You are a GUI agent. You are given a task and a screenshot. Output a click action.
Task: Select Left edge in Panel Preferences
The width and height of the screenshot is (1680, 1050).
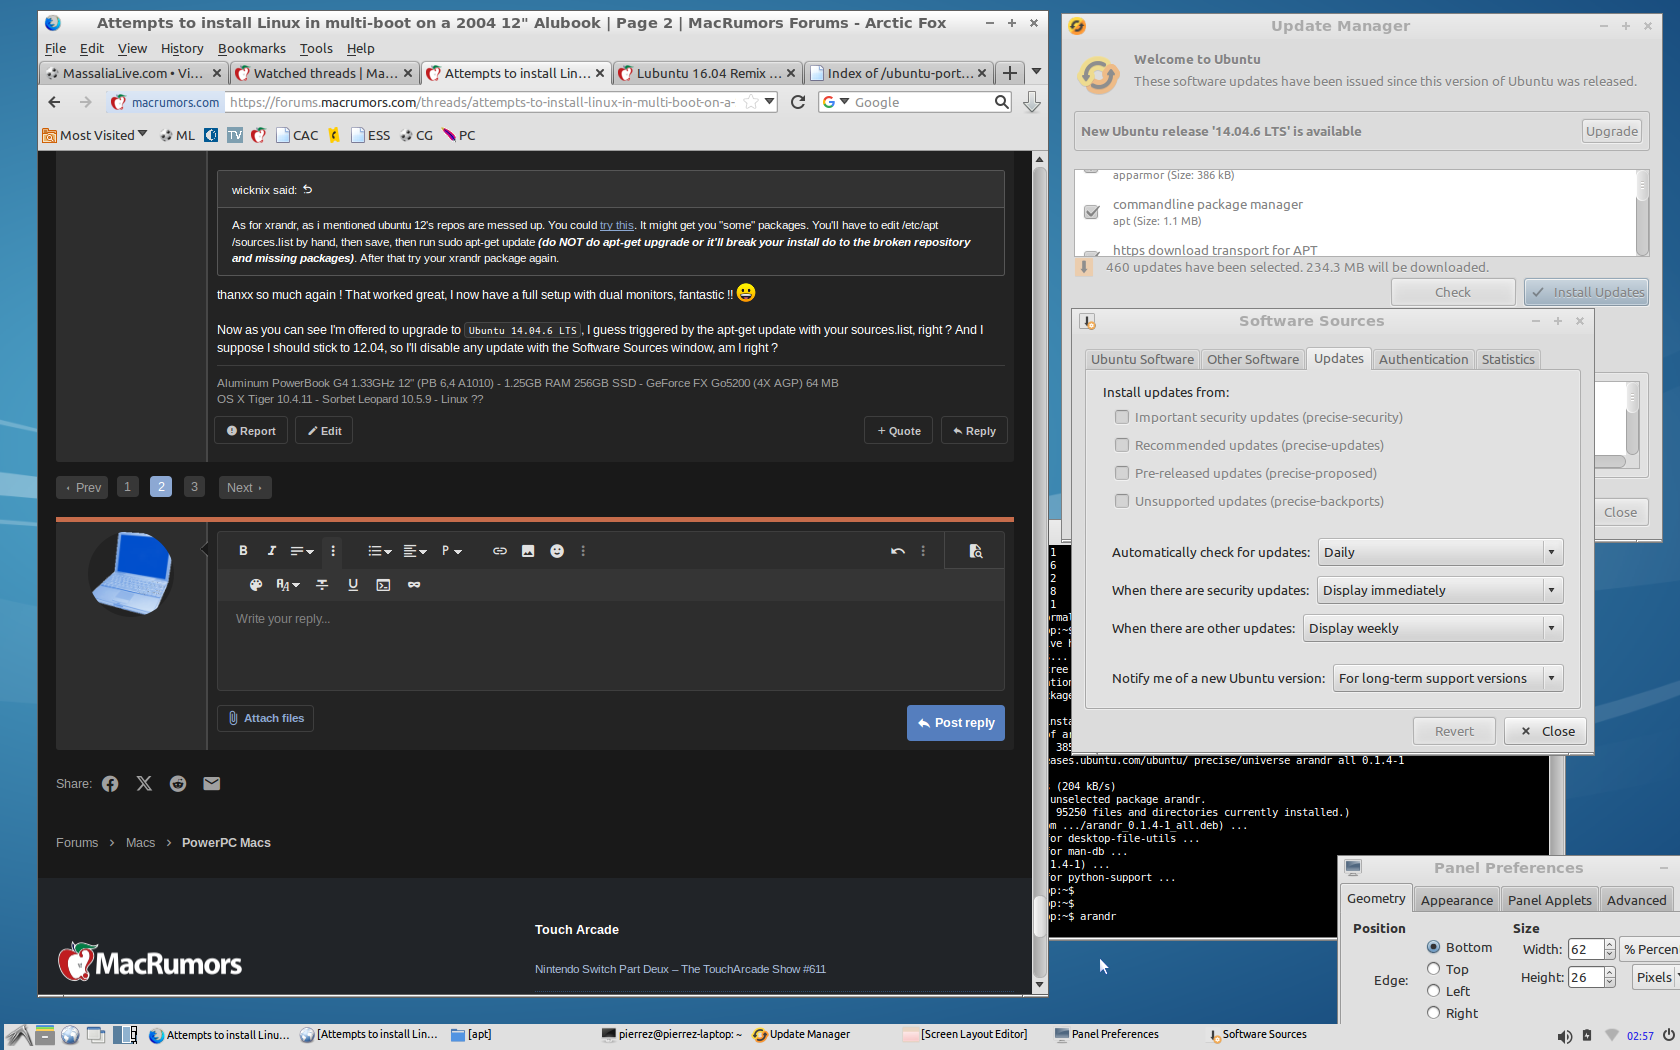click(x=1433, y=991)
